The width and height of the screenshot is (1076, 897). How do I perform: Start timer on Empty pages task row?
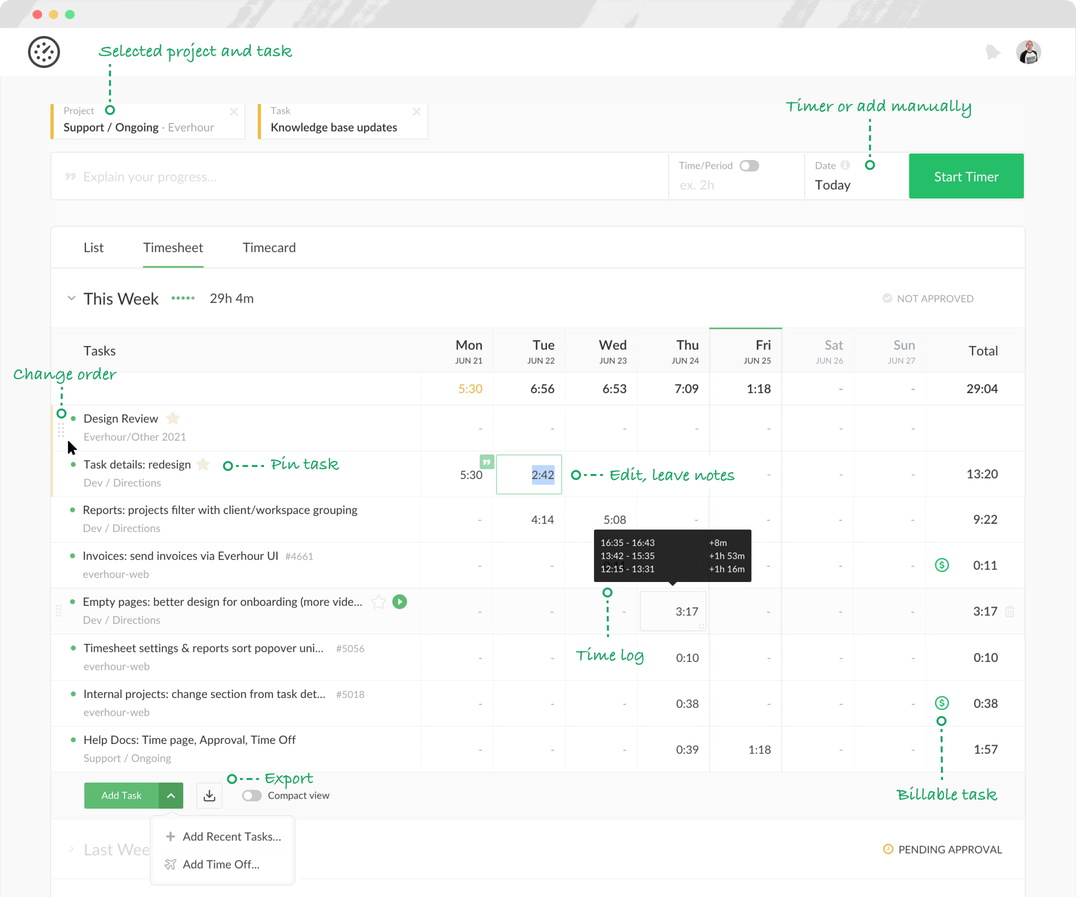click(398, 601)
